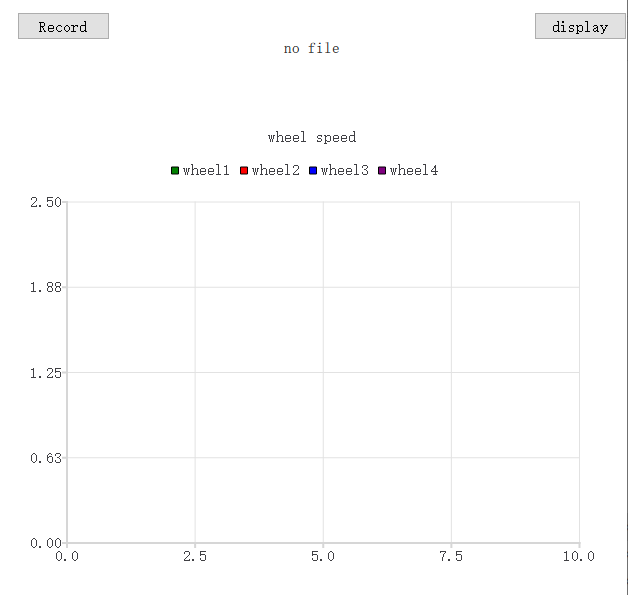This screenshot has width=628, height=595.
Task: Toggle the wheel2 series legend label
Action: tap(275, 171)
